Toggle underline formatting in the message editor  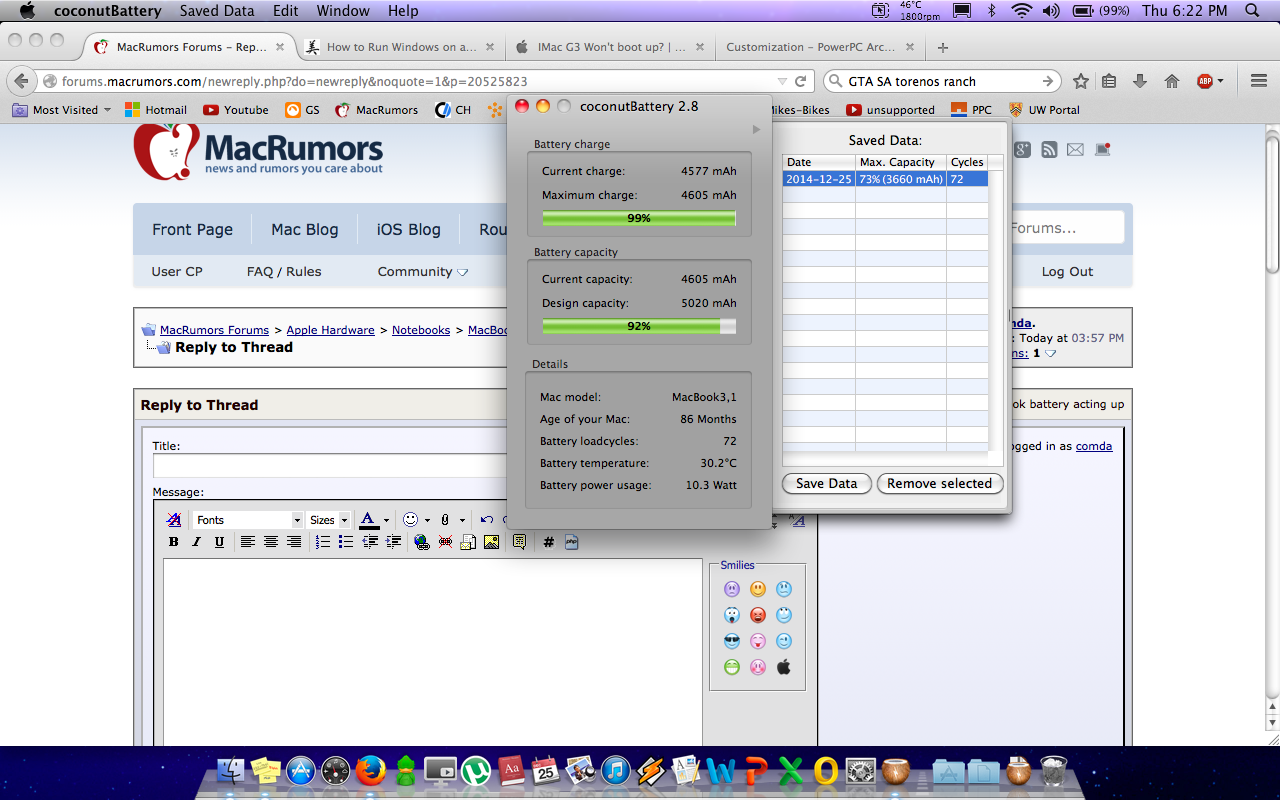point(220,542)
